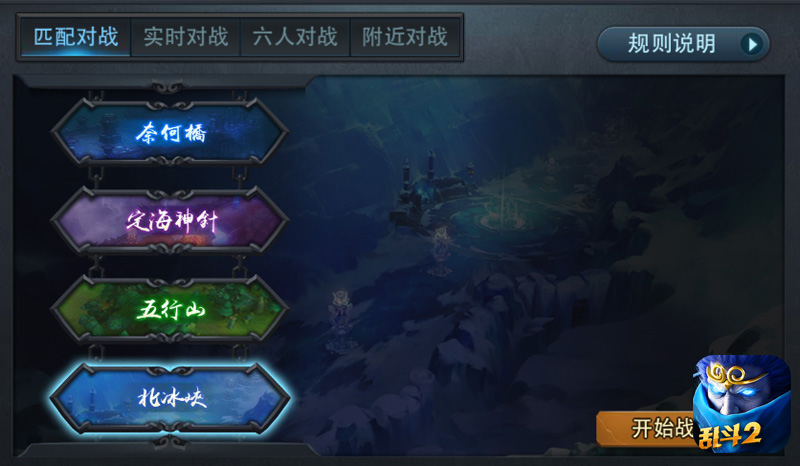Open the 实时对战 tab
The height and width of the screenshot is (466, 800).
click(x=185, y=37)
